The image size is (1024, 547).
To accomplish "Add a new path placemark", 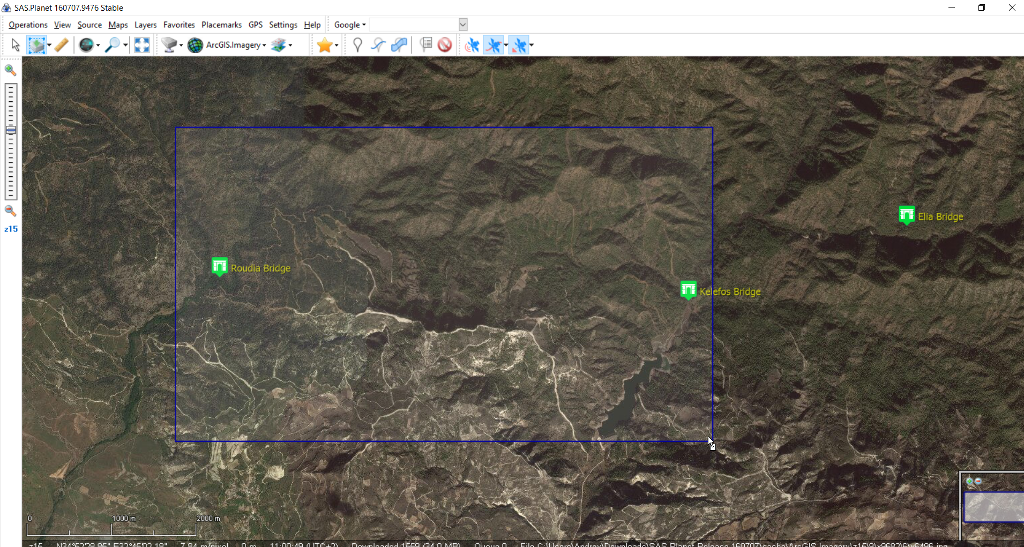I will (x=378, y=45).
